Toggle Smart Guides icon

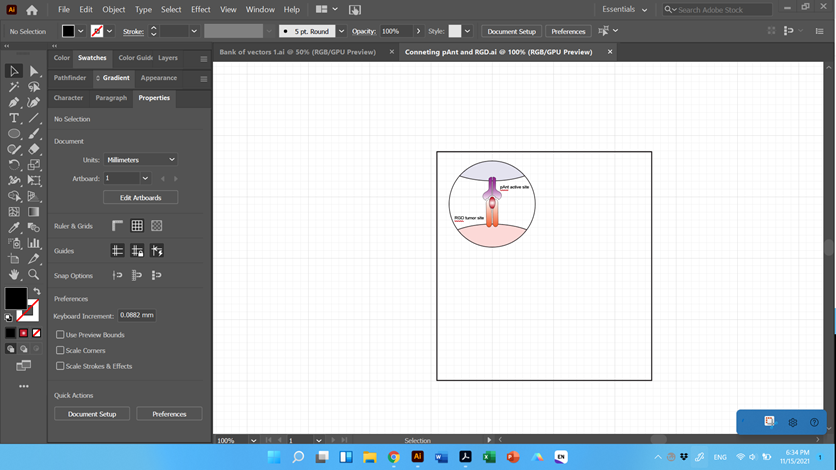[x=156, y=250]
